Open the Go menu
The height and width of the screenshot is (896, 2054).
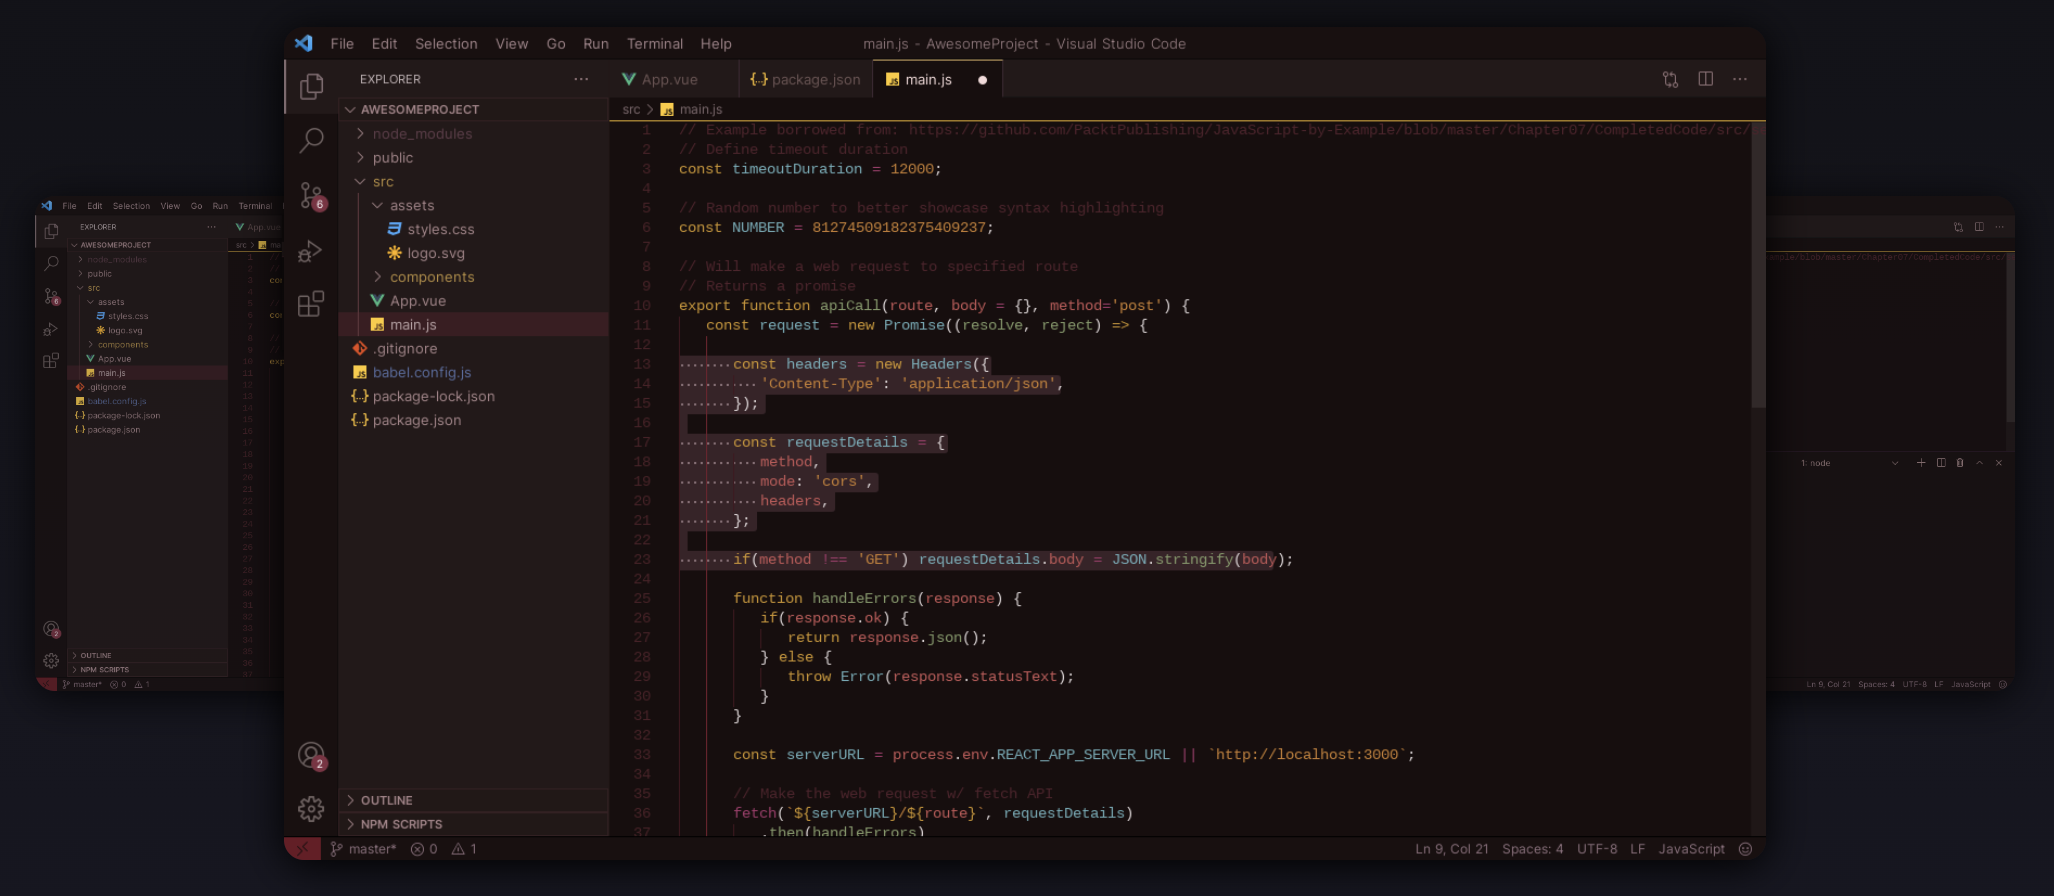pos(556,44)
